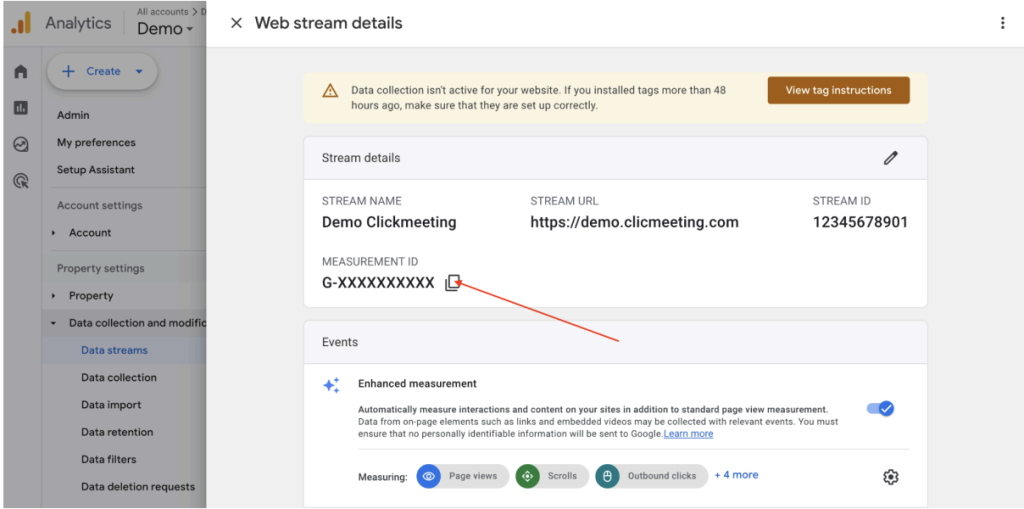Click the View tag instructions button

tap(838, 90)
